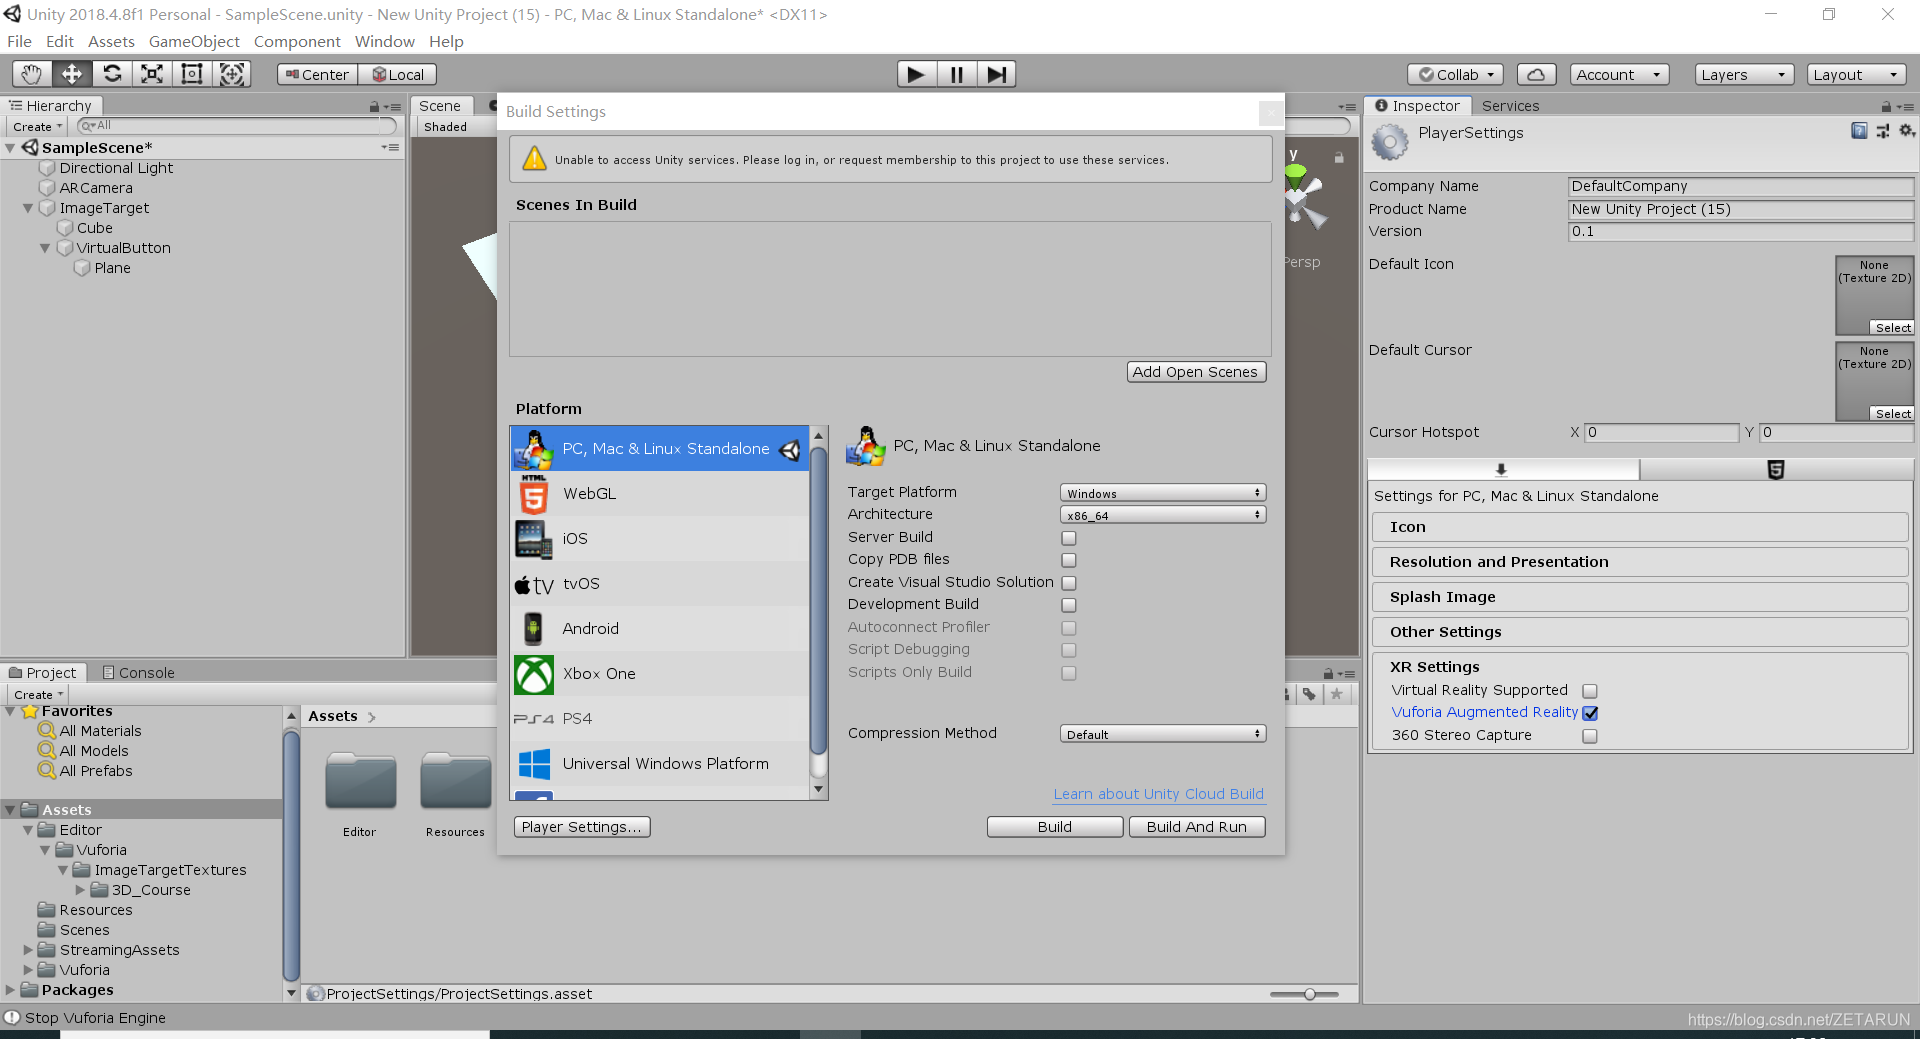Open Learn about Unity Cloud Build link

tap(1159, 794)
